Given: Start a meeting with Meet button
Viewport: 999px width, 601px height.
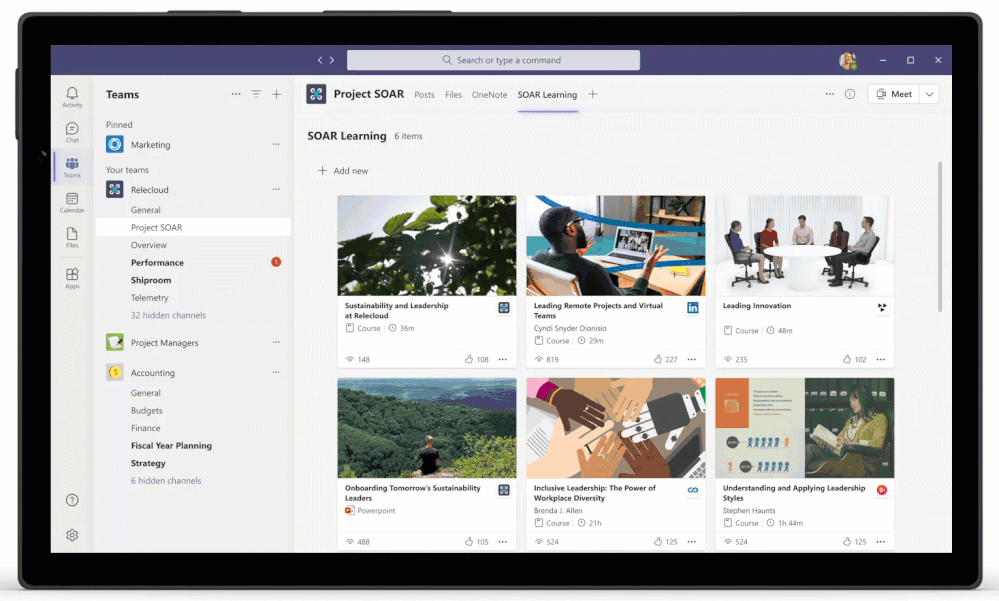Looking at the screenshot, I should click(894, 94).
